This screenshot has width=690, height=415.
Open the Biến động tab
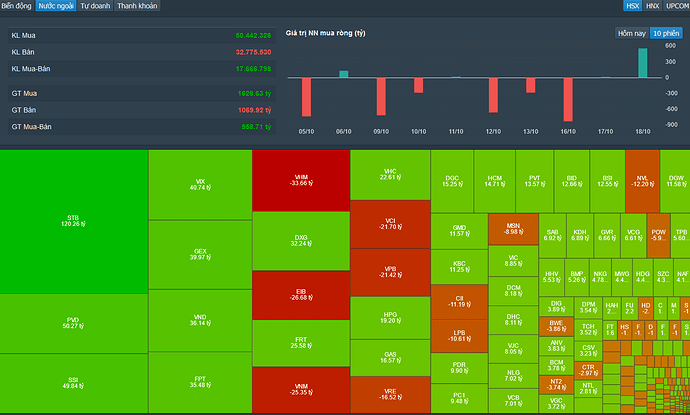pos(16,6)
